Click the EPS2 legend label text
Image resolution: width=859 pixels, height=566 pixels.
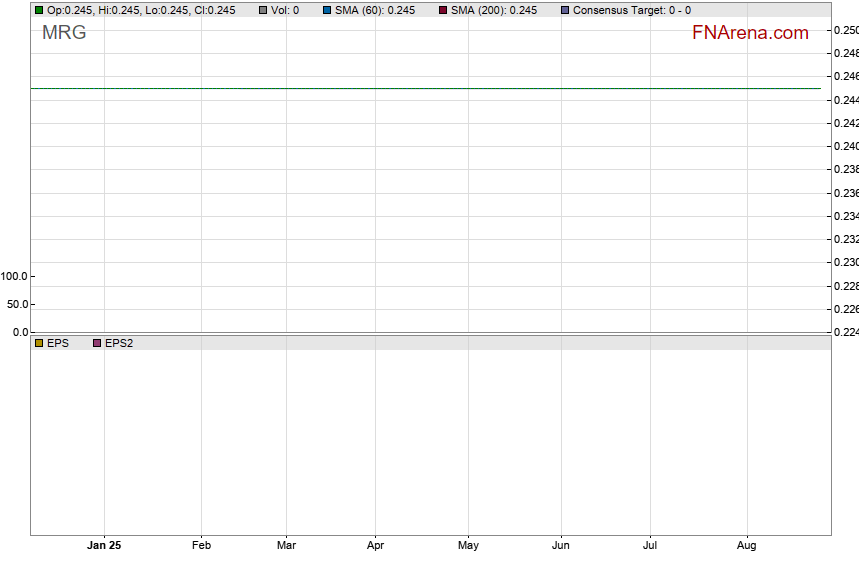click(119, 343)
